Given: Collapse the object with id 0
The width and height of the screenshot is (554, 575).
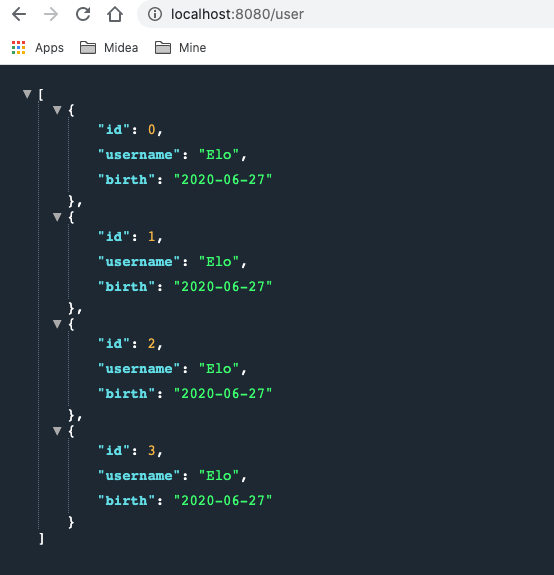Looking at the screenshot, I should tap(57, 110).
